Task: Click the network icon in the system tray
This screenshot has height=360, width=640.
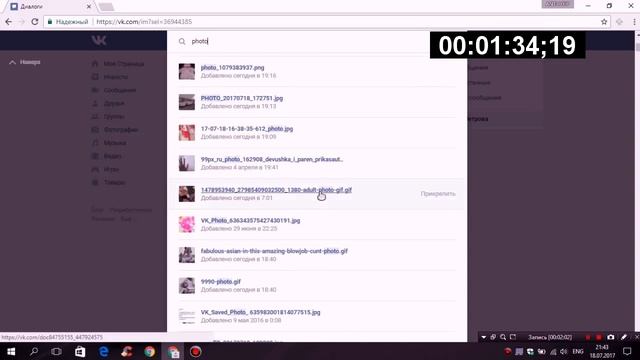Action: point(553,351)
